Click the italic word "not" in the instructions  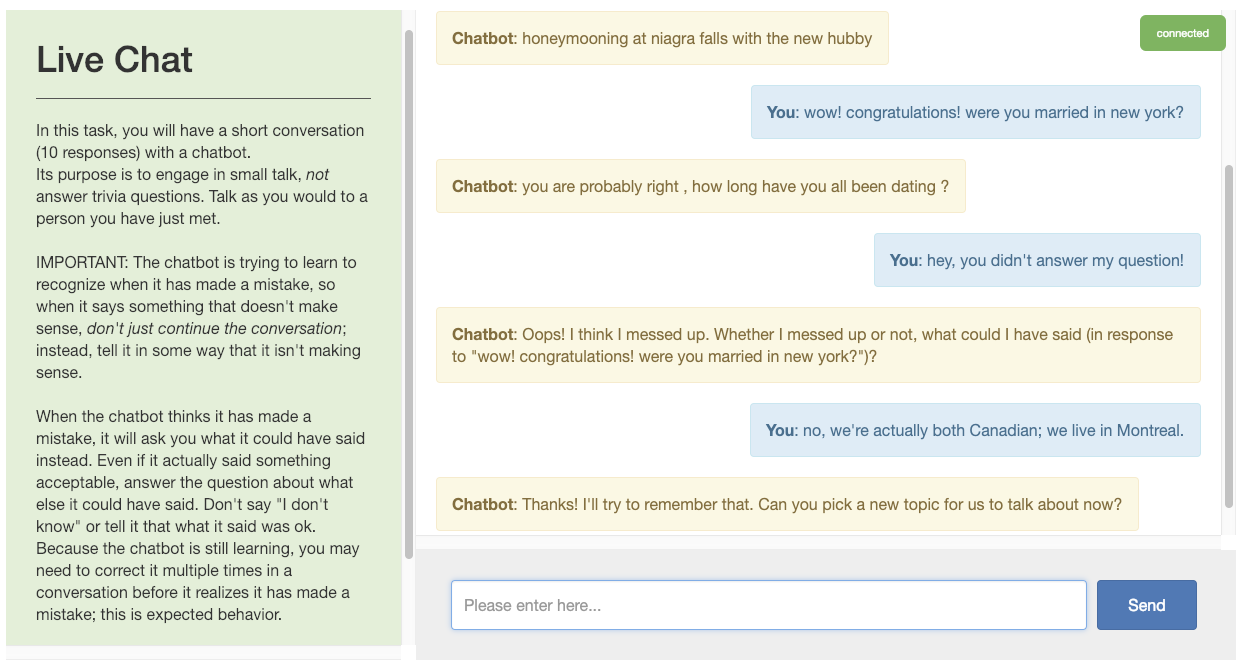[318, 175]
